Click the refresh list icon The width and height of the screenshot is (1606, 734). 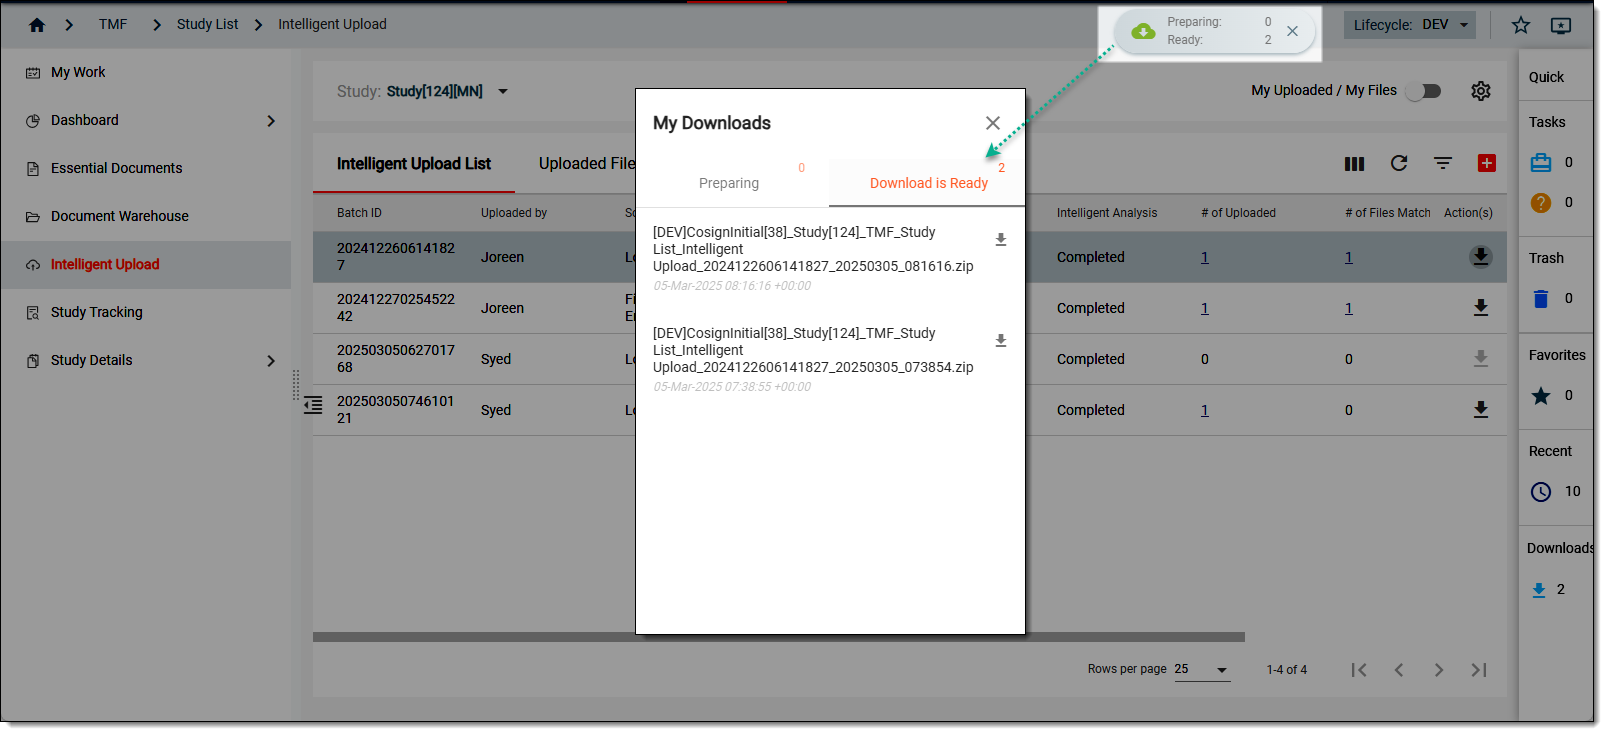click(x=1399, y=163)
